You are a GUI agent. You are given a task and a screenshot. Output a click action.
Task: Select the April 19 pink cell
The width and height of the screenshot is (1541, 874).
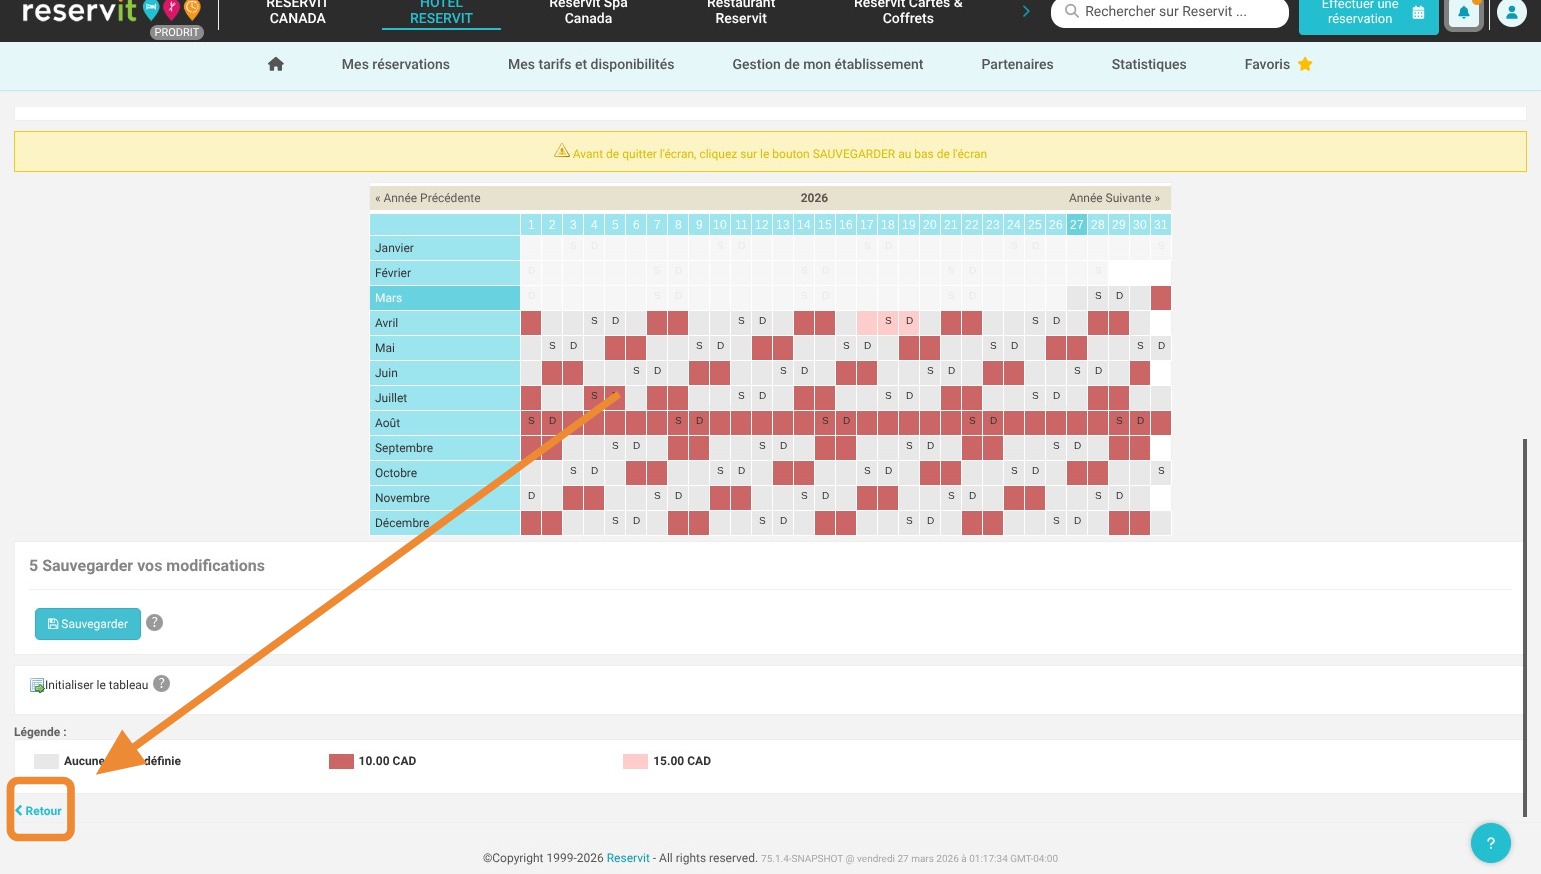click(x=908, y=322)
